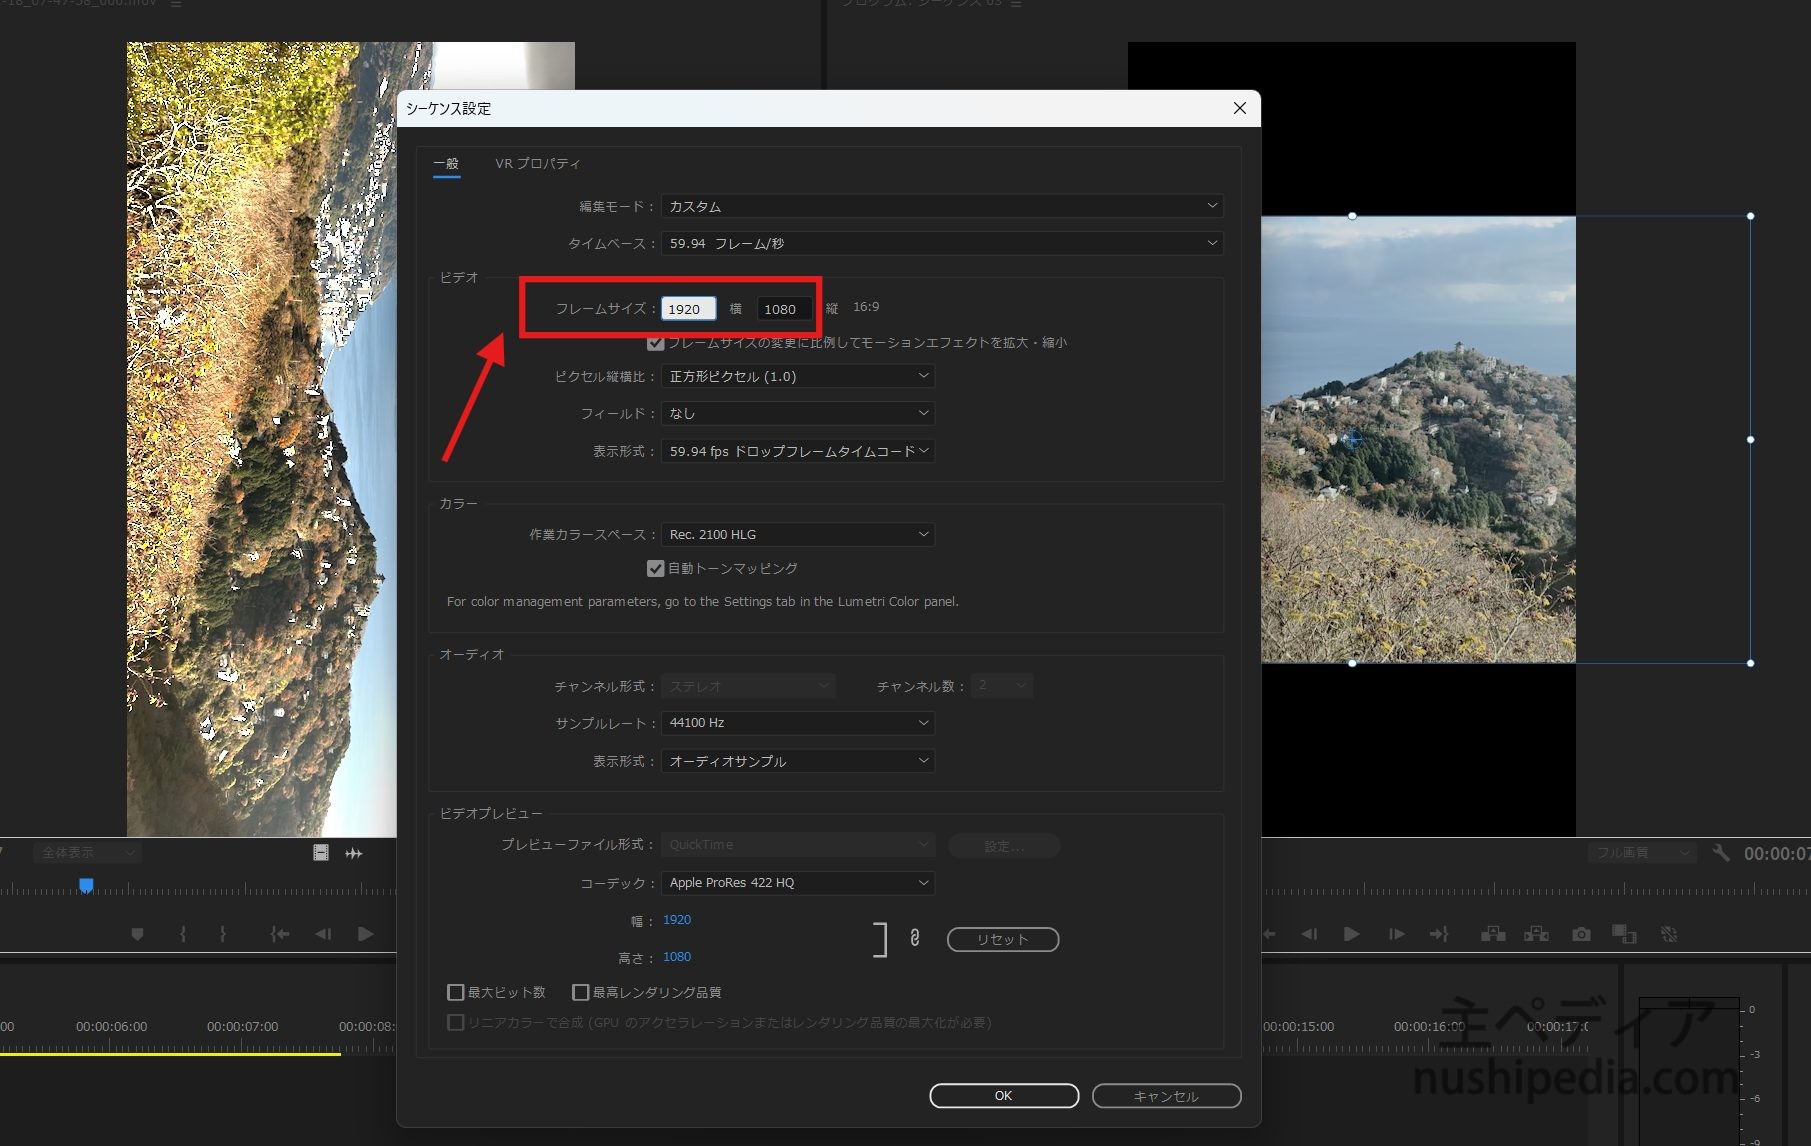Click the Lift button in program monitor
This screenshot has width=1811, height=1146.
[x=1493, y=934]
